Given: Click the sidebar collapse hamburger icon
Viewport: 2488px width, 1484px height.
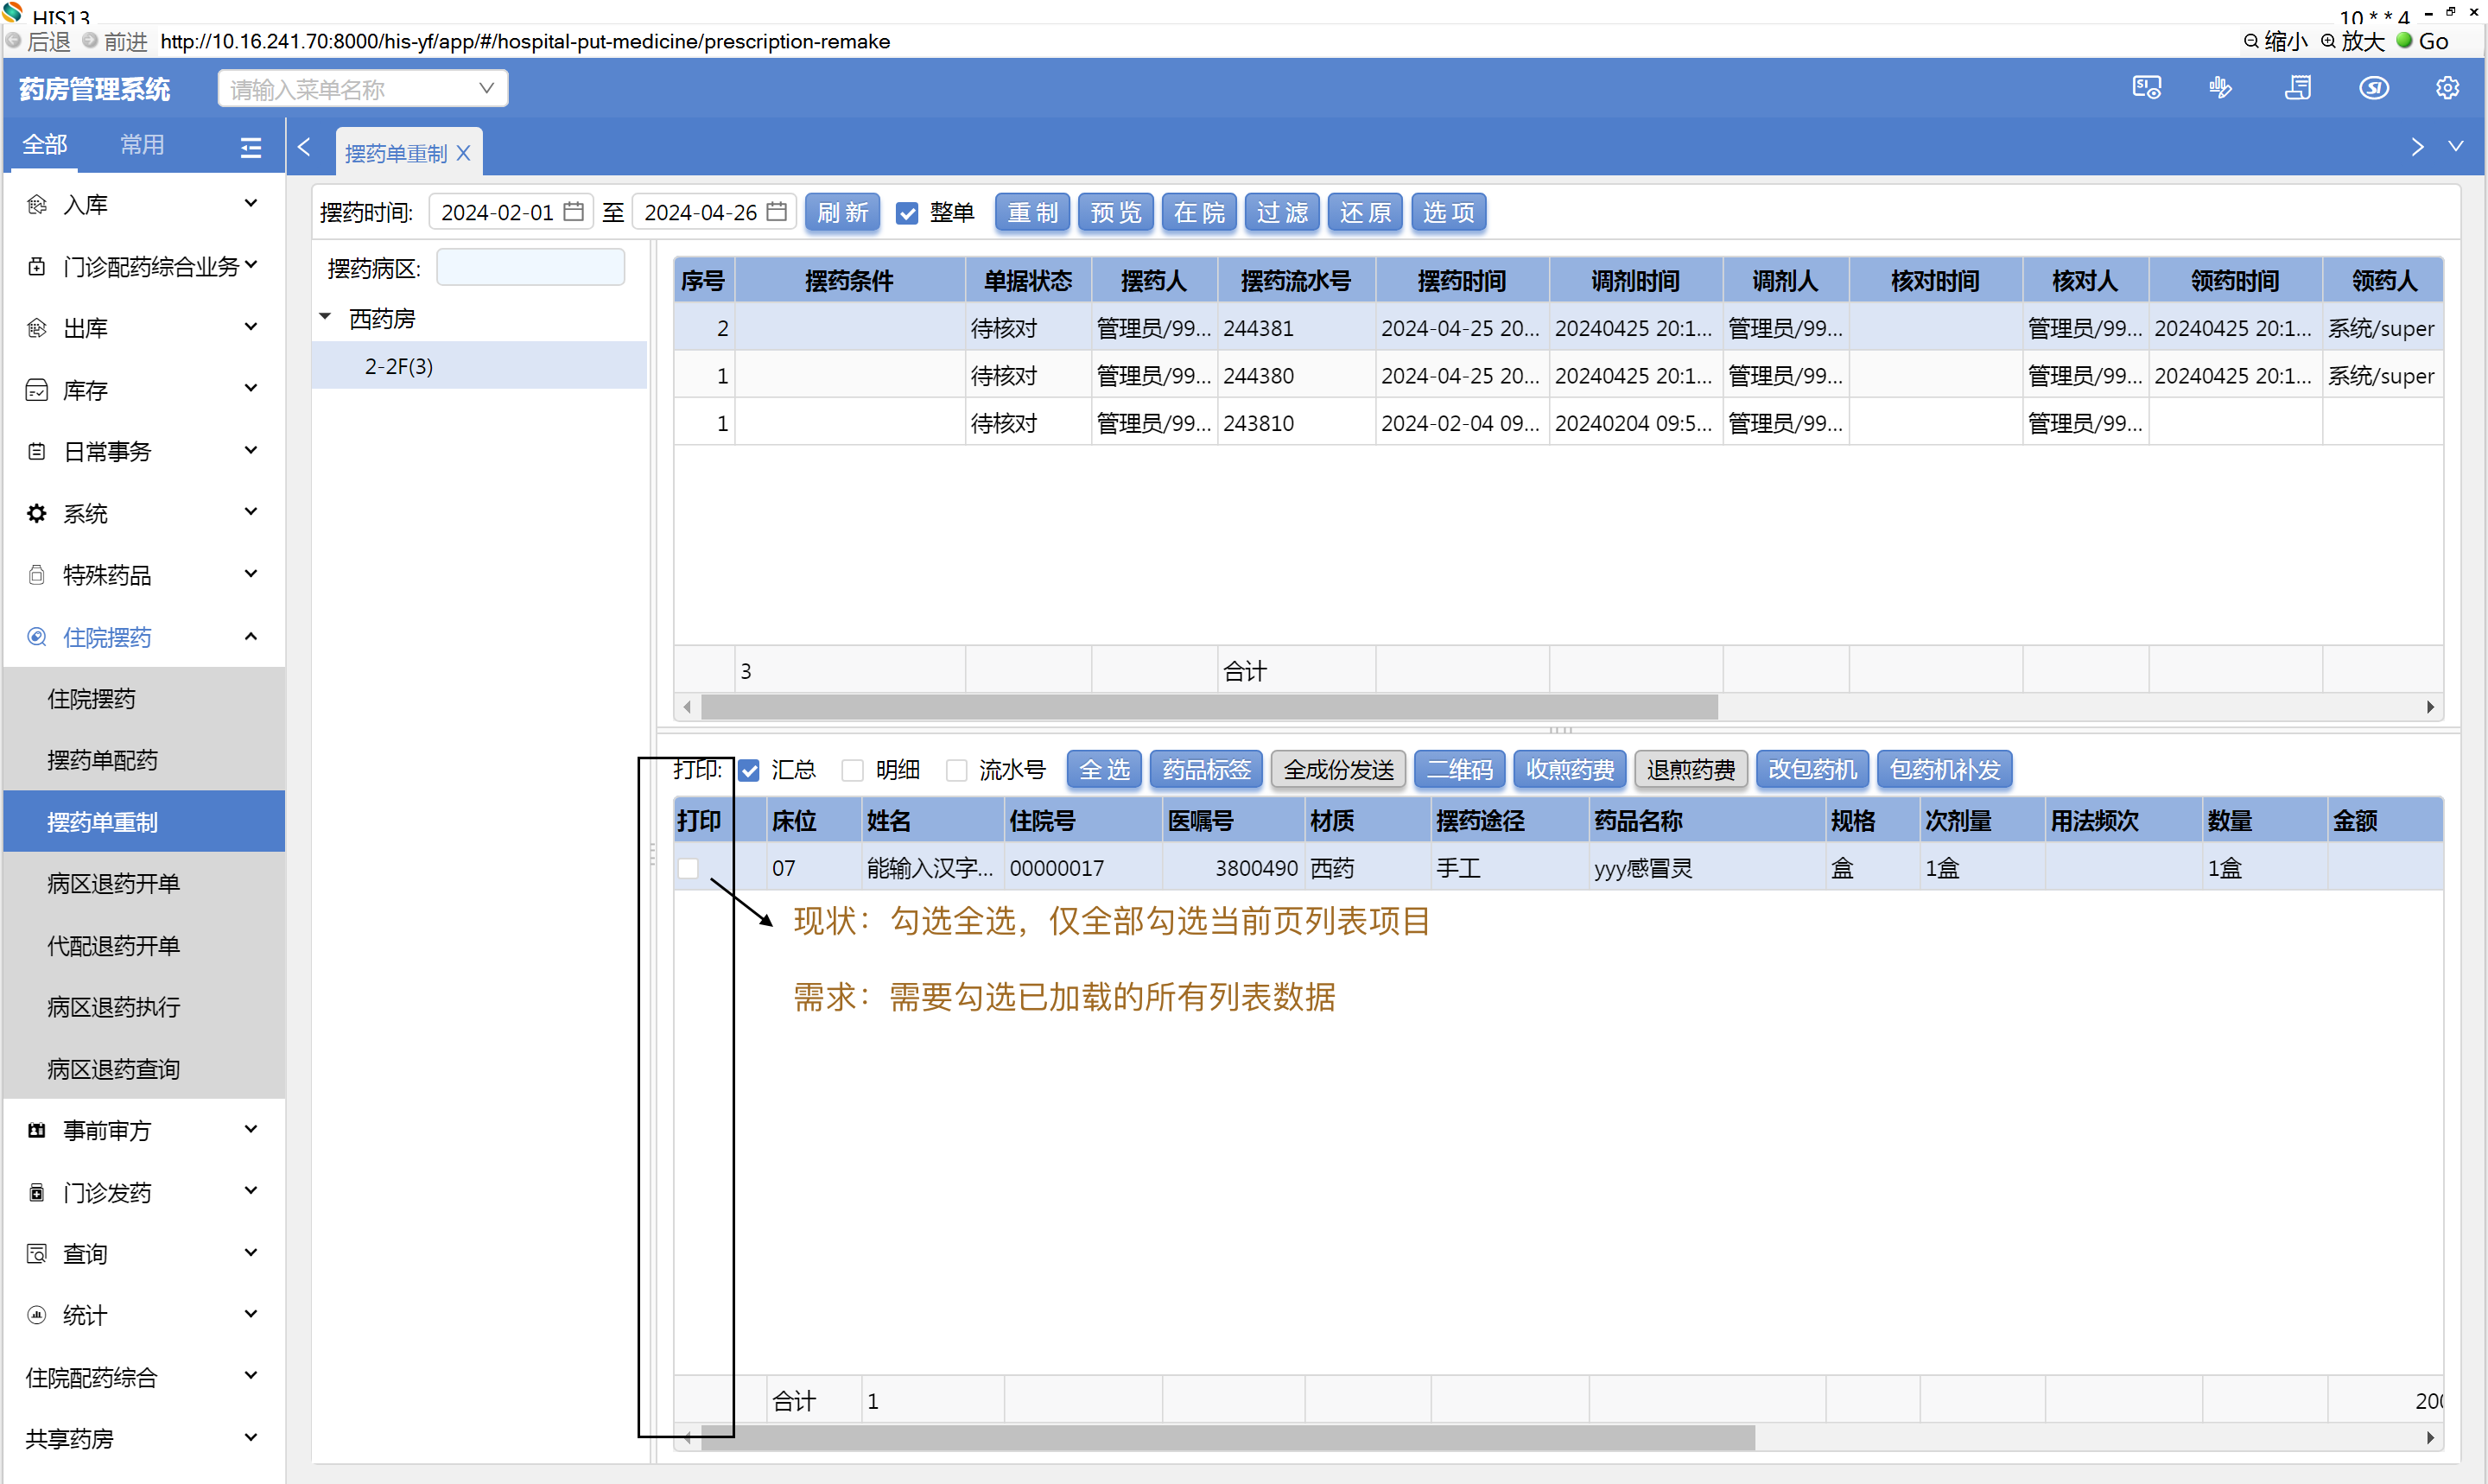Looking at the screenshot, I should (251, 147).
